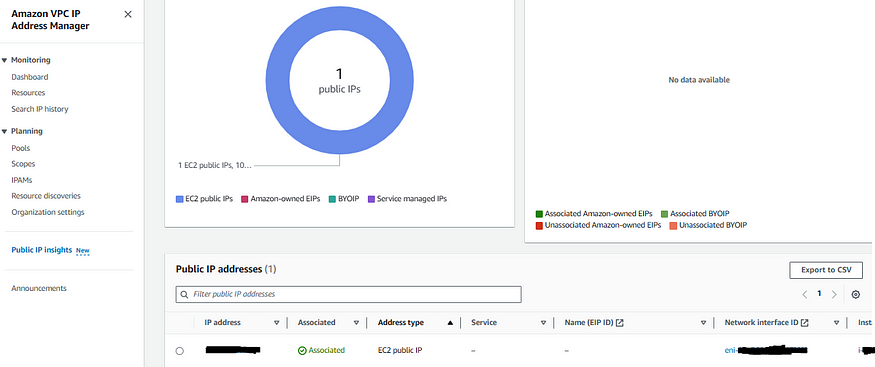Open Resource discoveries
The width and height of the screenshot is (875, 367).
(x=46, y=196)
